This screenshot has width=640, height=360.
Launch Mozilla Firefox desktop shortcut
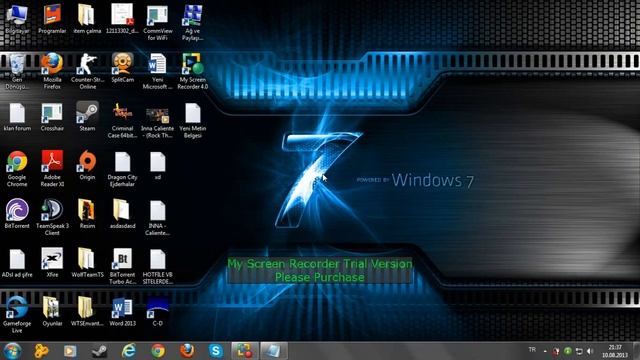[52, 71]
